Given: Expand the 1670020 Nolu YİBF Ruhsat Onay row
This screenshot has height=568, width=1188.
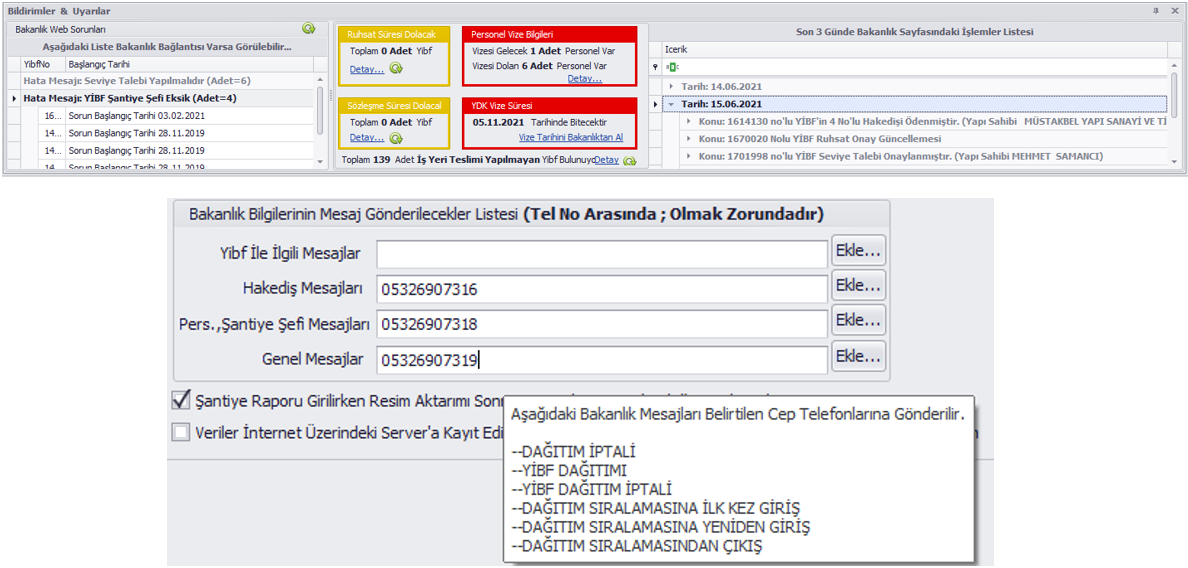Looking at the screenshot, I should tap(689, 139).
